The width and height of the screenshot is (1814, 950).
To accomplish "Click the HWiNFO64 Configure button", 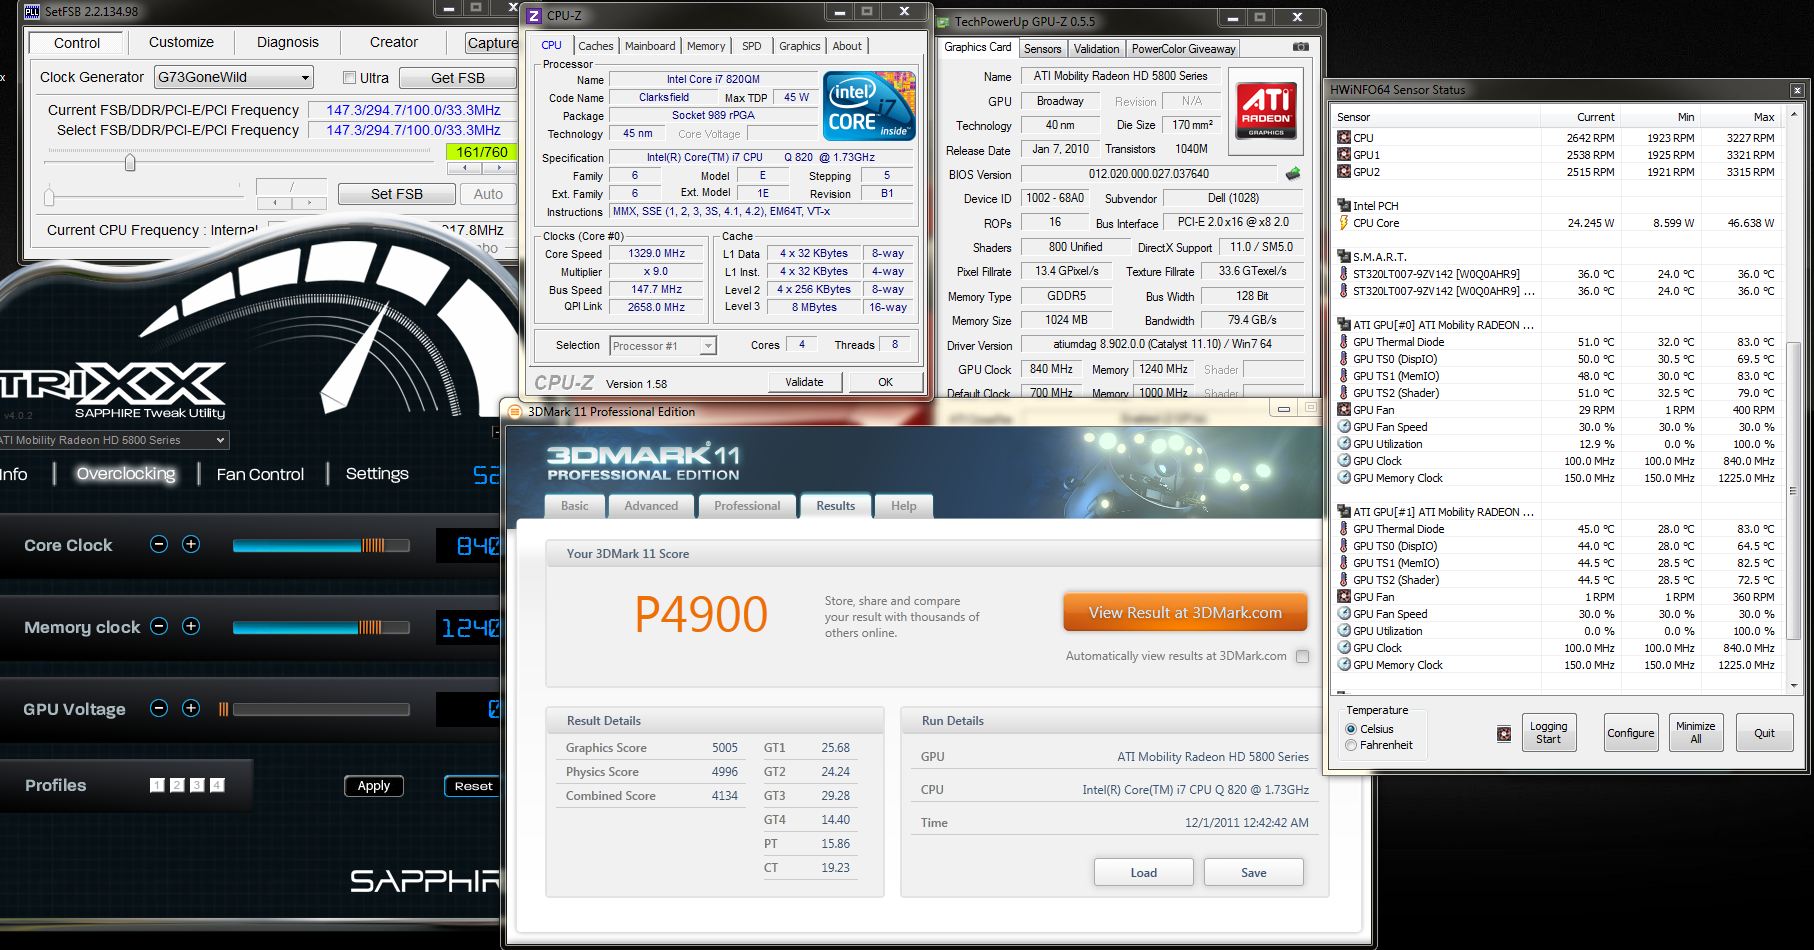I will coord(1631,733).
